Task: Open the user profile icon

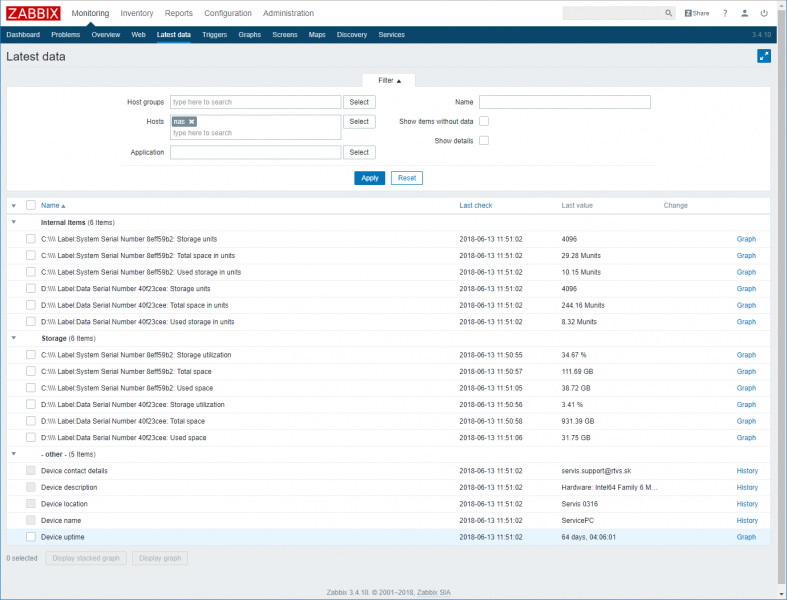Action: click(744, 13)
